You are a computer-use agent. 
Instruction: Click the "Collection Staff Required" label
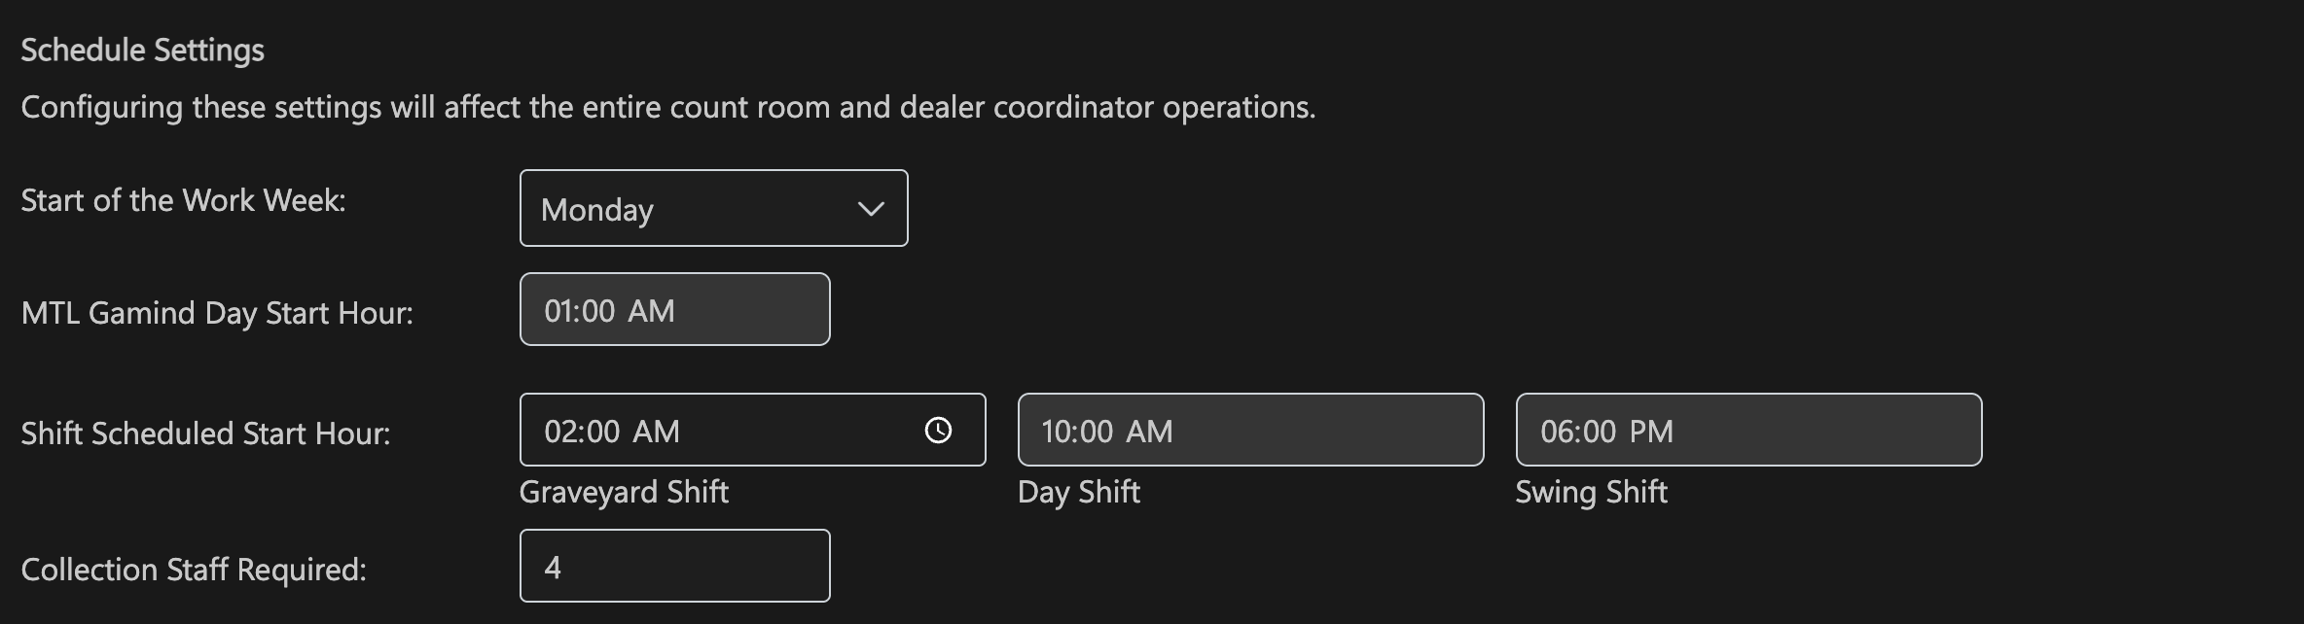coord(193,569)
